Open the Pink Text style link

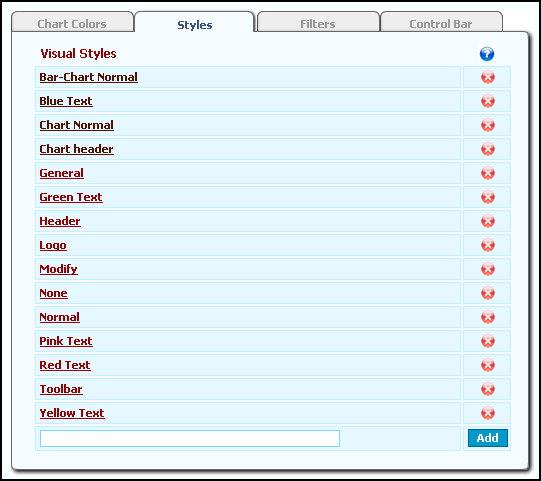point(66,341)
